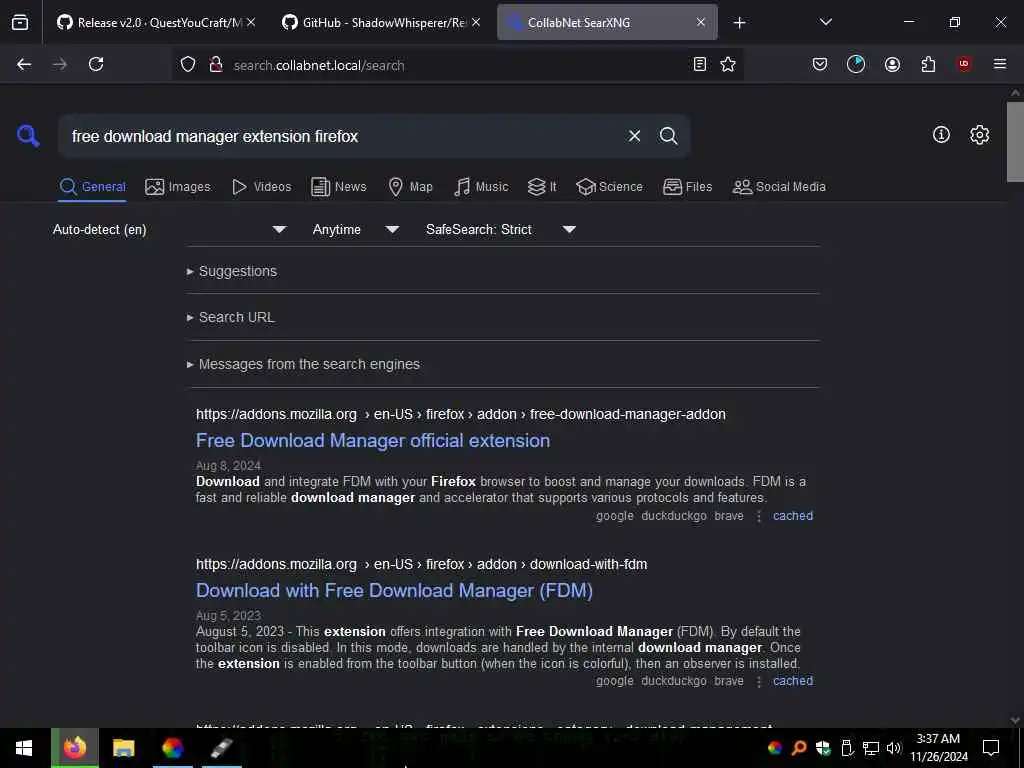This screenshot has height=768, width=1024.
Task: Select the It search category
Action: (x=542, y=187)
